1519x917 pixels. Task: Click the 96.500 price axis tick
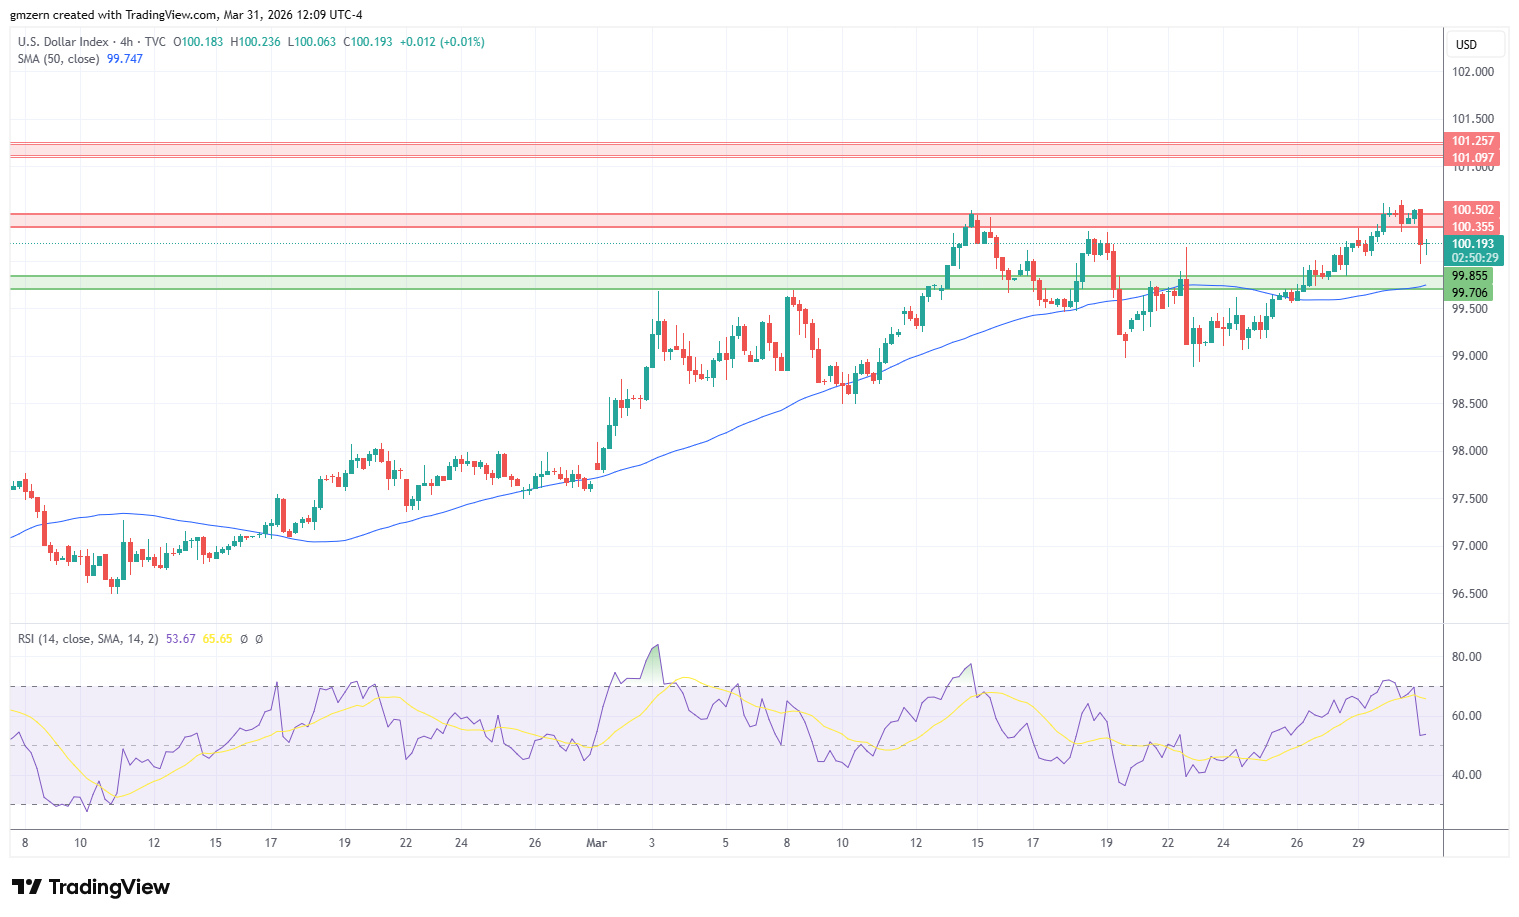click(1470, 594)
